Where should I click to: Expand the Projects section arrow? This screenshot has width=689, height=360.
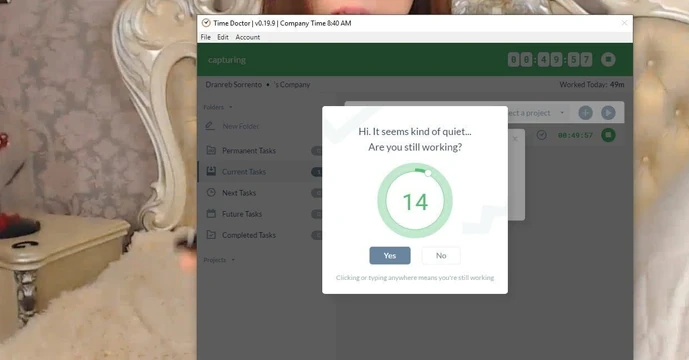(233, 260)
